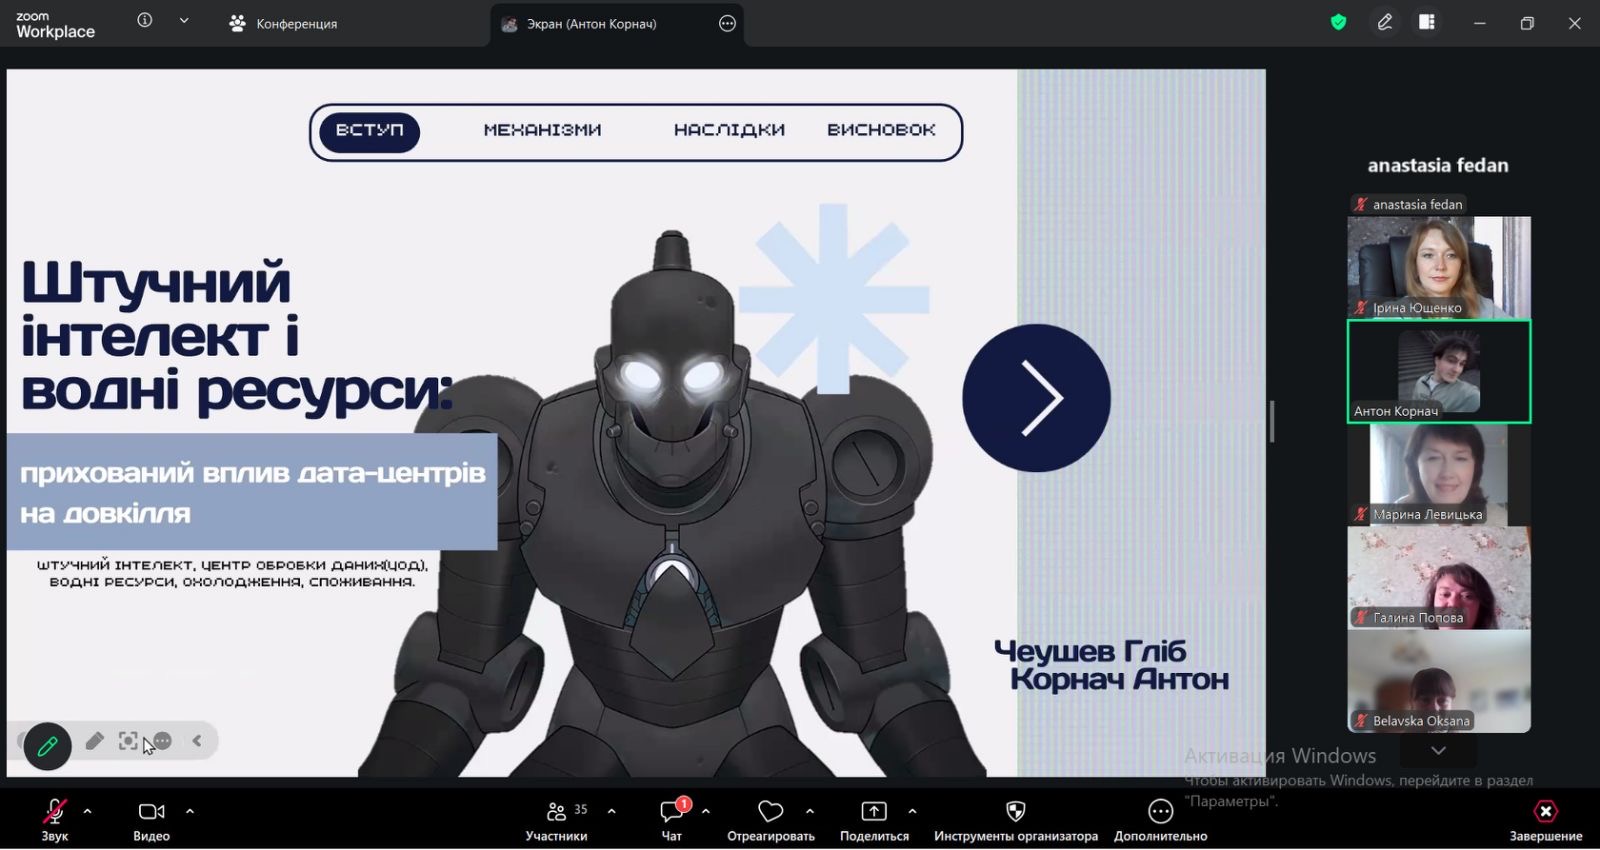Click screen share tab options ellipsis
This screenshot has width=1600, height=850.
[x=727, y=24]
